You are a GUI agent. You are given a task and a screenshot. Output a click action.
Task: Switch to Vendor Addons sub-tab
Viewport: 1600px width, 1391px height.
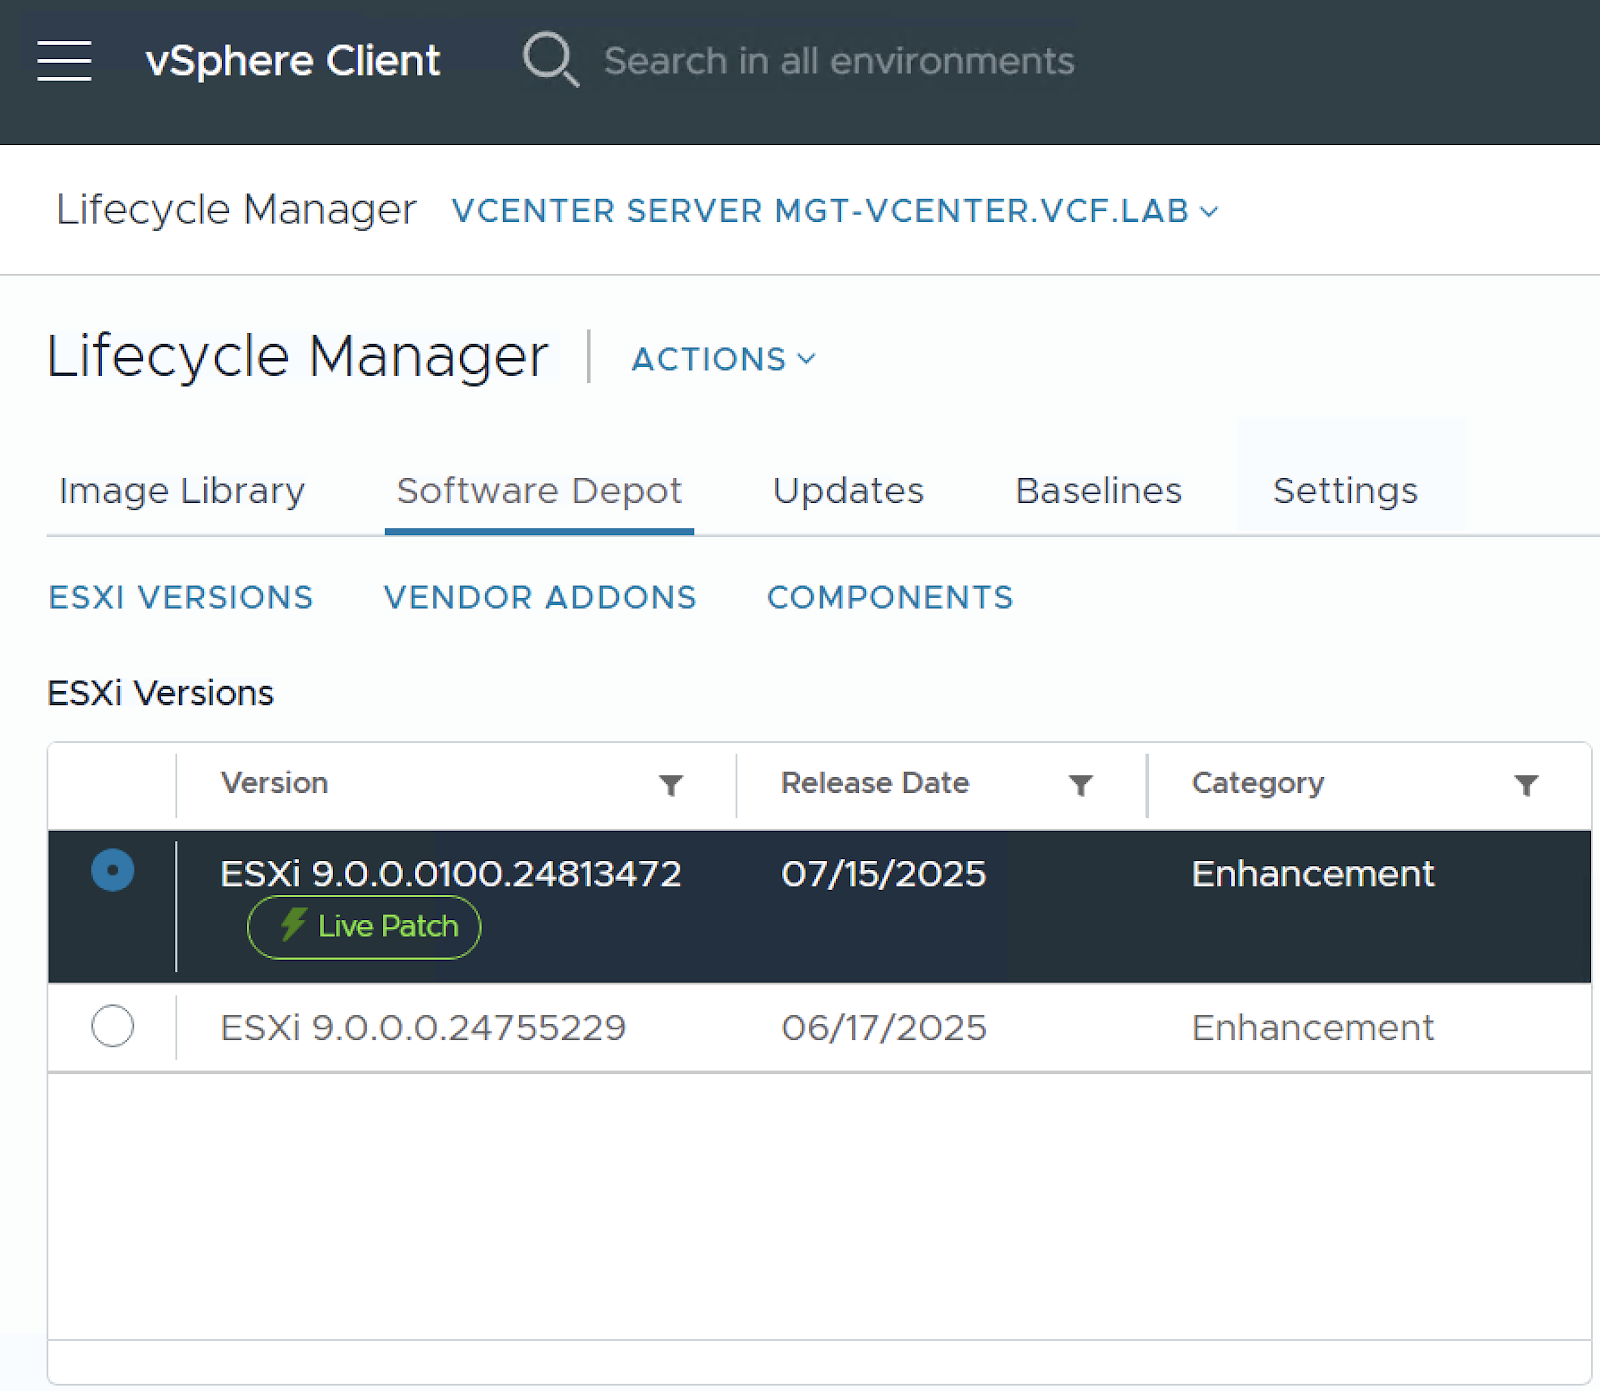[x=539, y=597]
